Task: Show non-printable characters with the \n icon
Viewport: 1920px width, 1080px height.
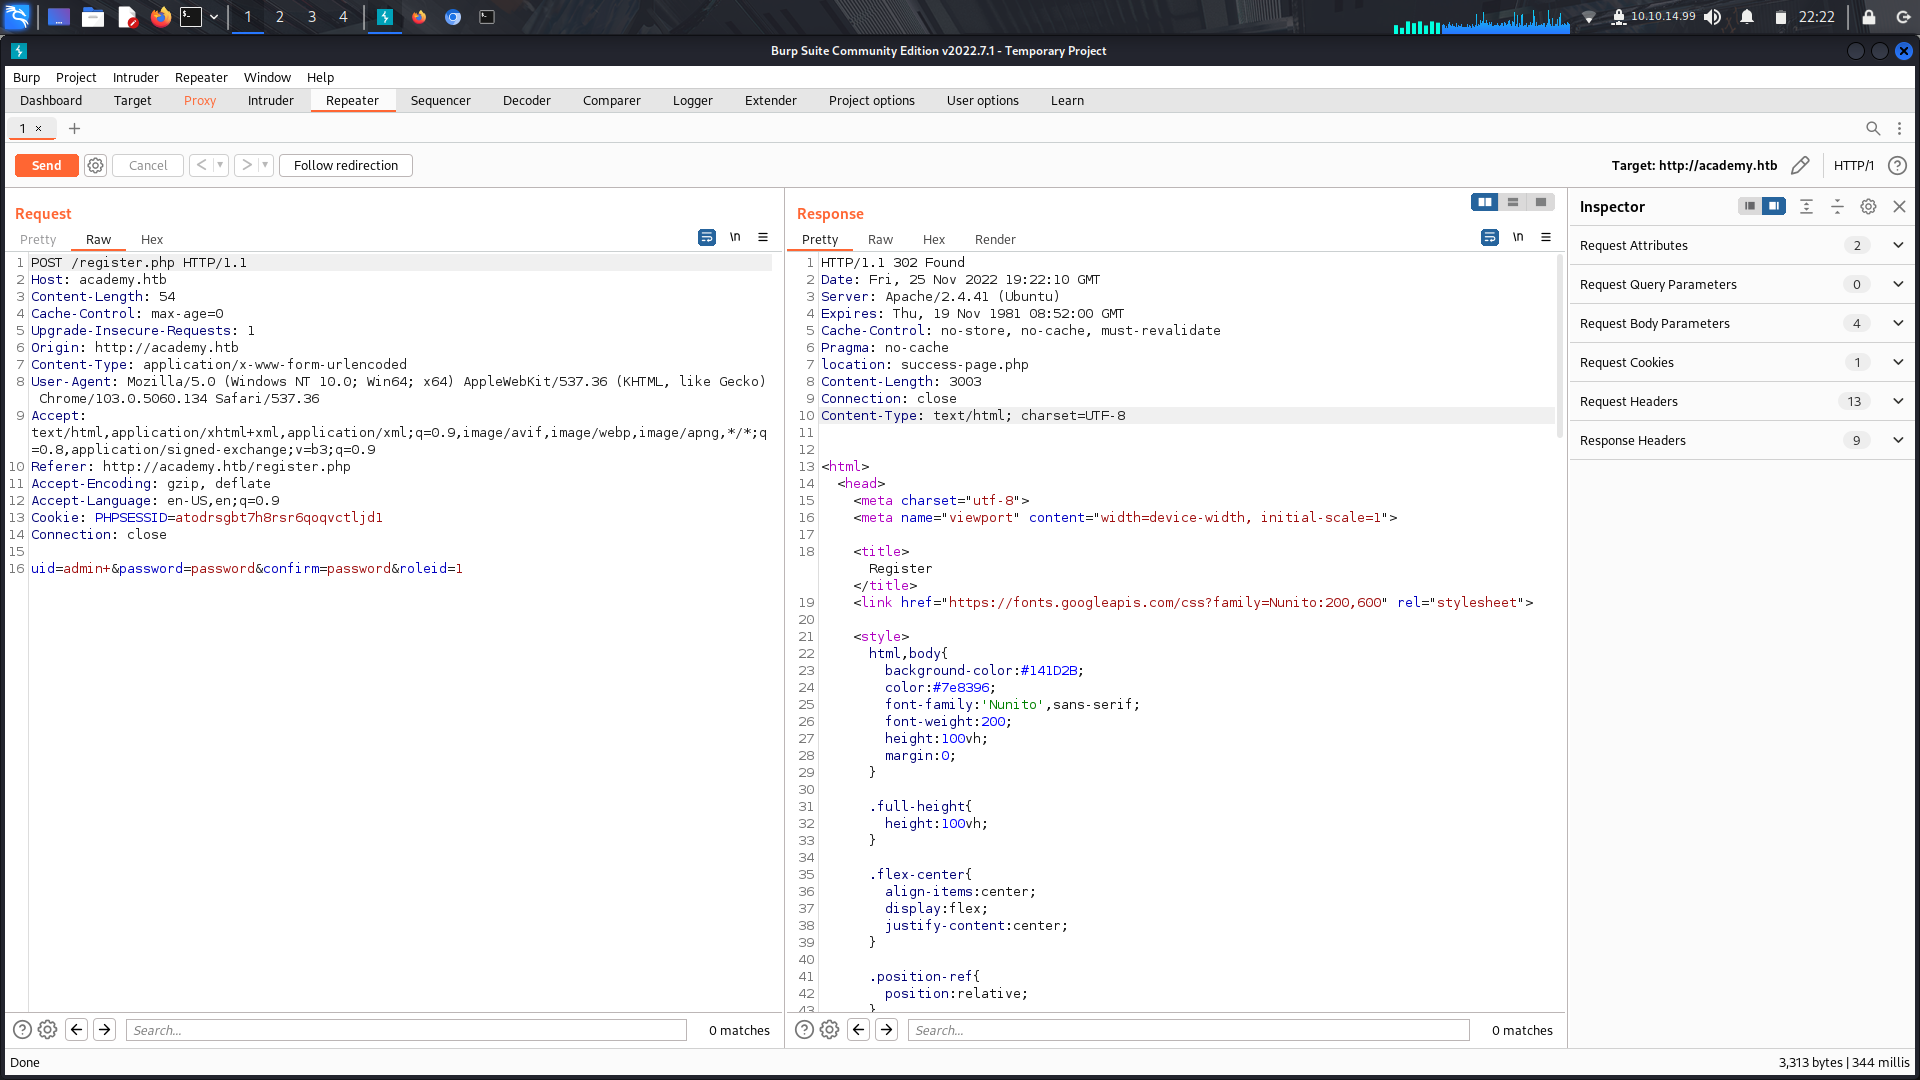Action: click(736, 237)
